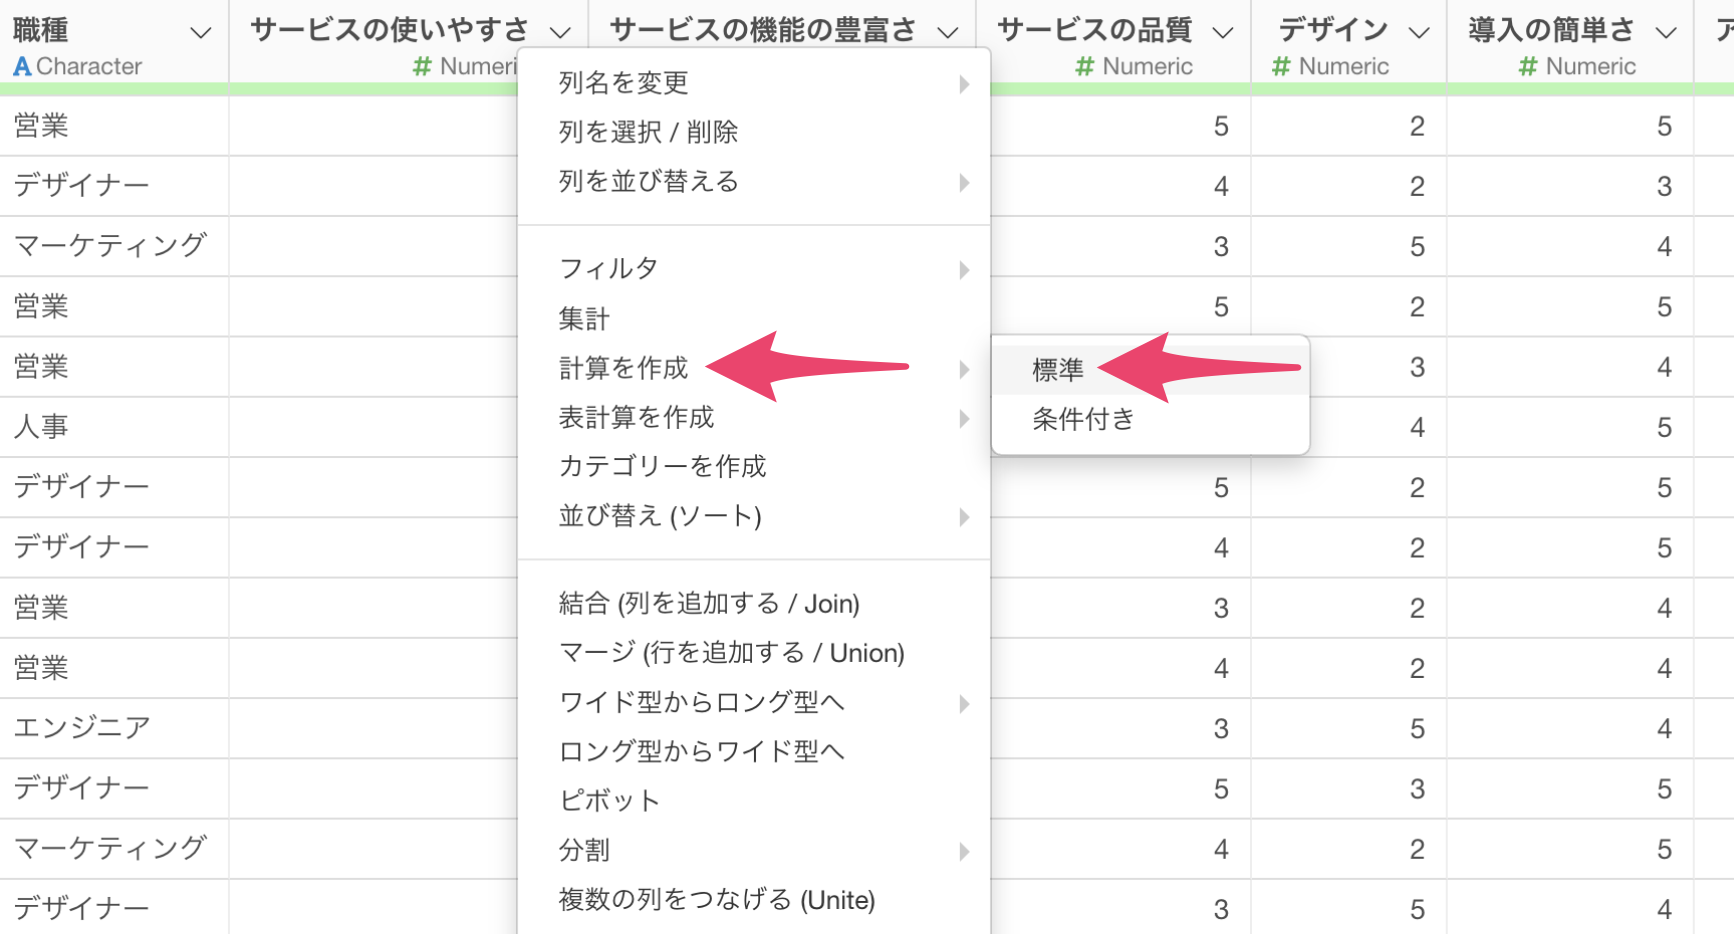Select 結合 (列を追加する / Join) entry

[x=708, y=604]
